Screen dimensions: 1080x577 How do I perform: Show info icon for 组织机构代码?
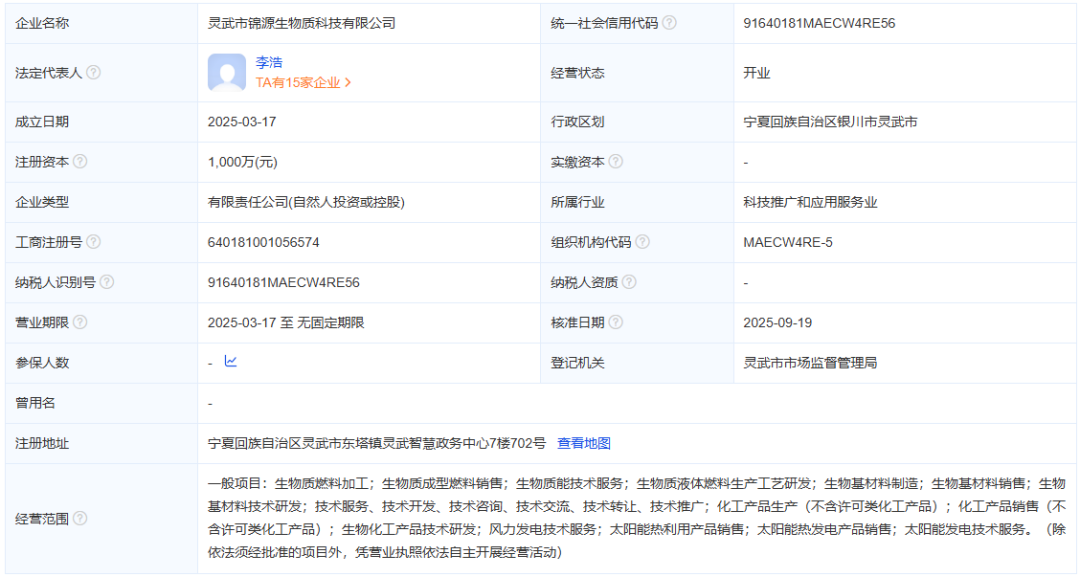[642, 242]
